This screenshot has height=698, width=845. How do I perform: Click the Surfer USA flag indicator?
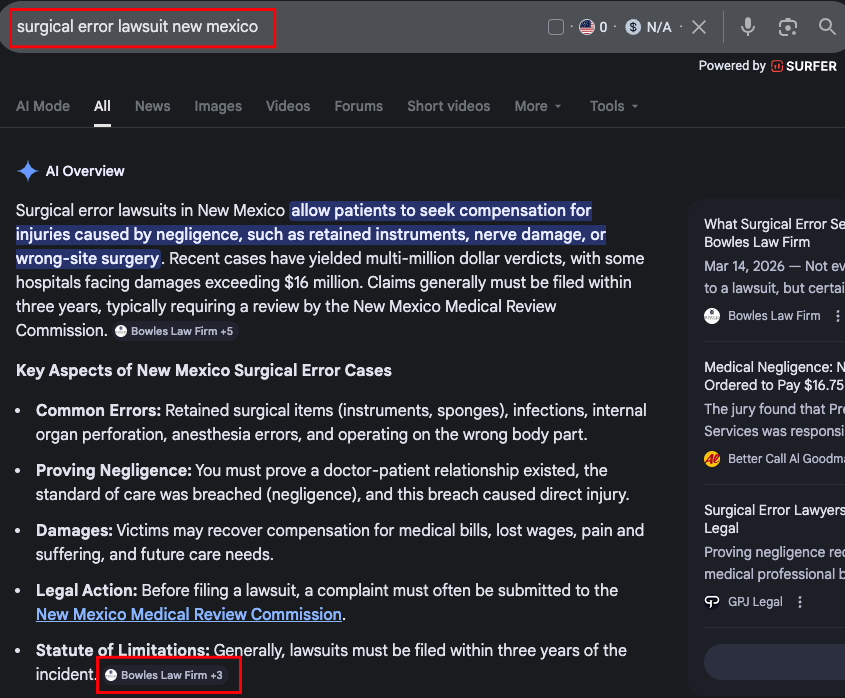pyautogui.click(x=587, y=27)
